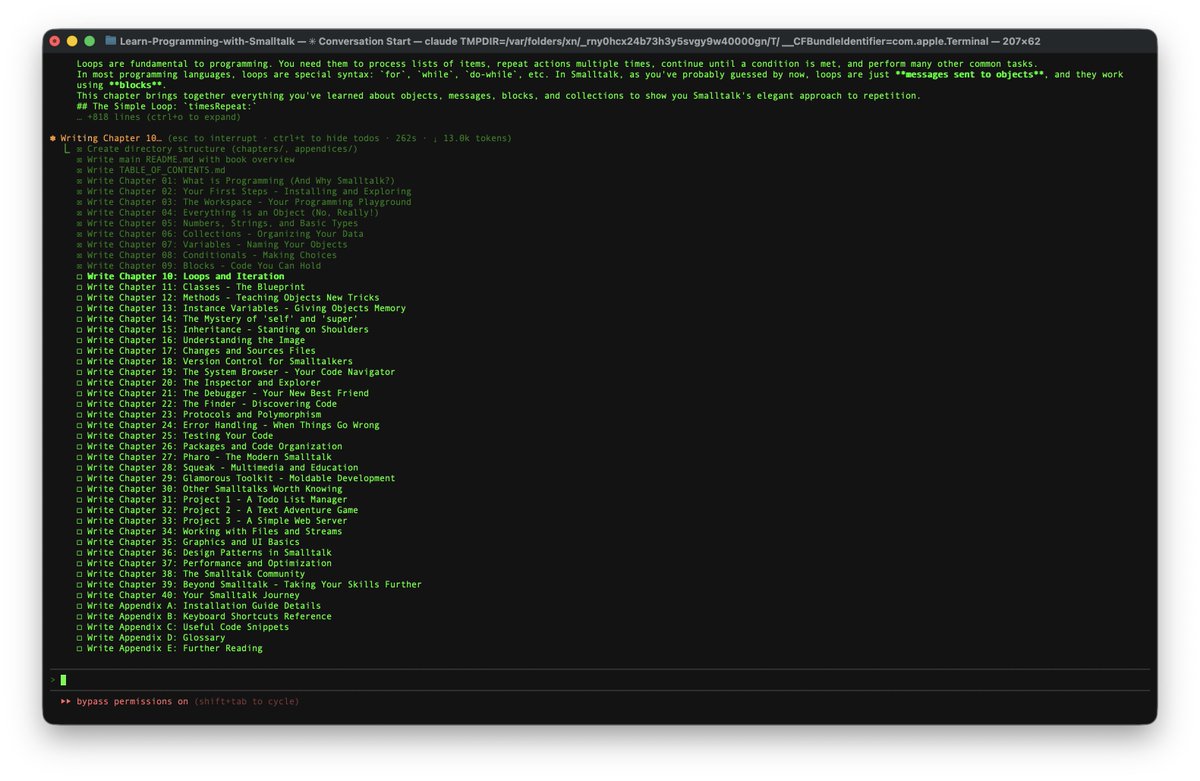This screenshot has height=781, width=1200.
Task: Click 'Write Chapter 23: Protocols and Polymorphism' row
Action: click(x=198, y=414)
